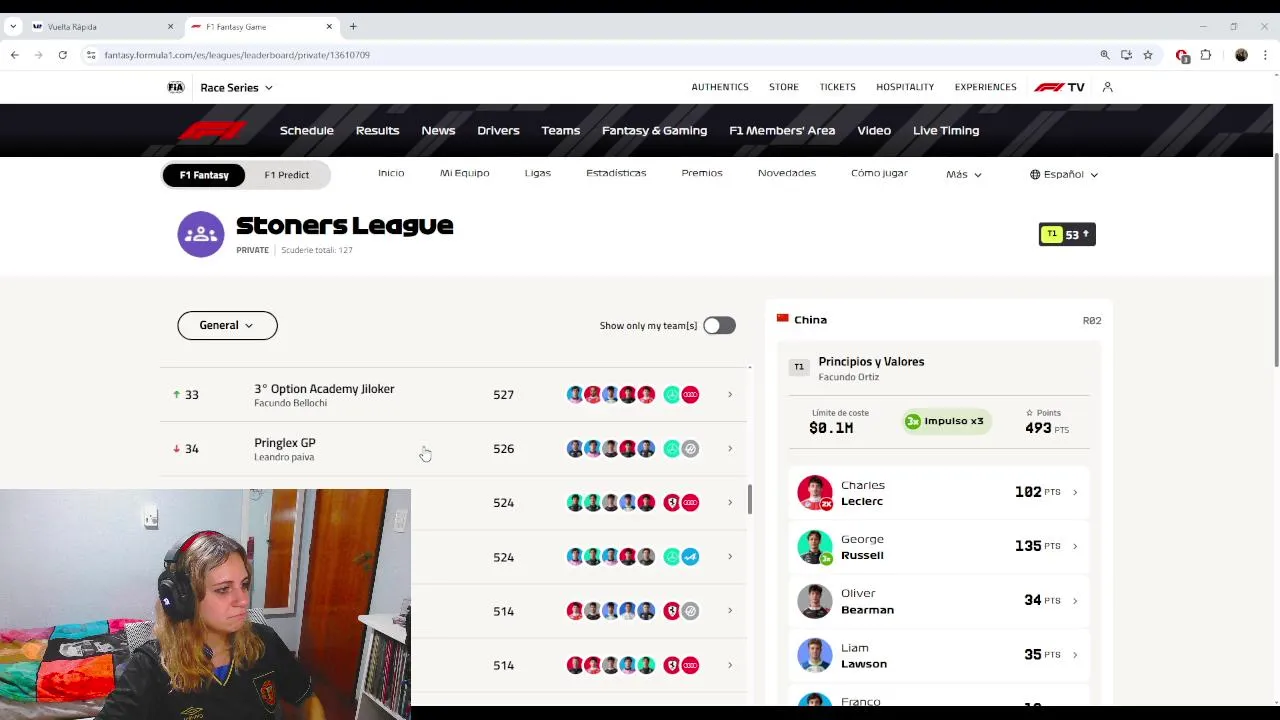Expand Liam Lawson points details chevron
Screen dimensions: 1280x720
tap(1075, 655)
